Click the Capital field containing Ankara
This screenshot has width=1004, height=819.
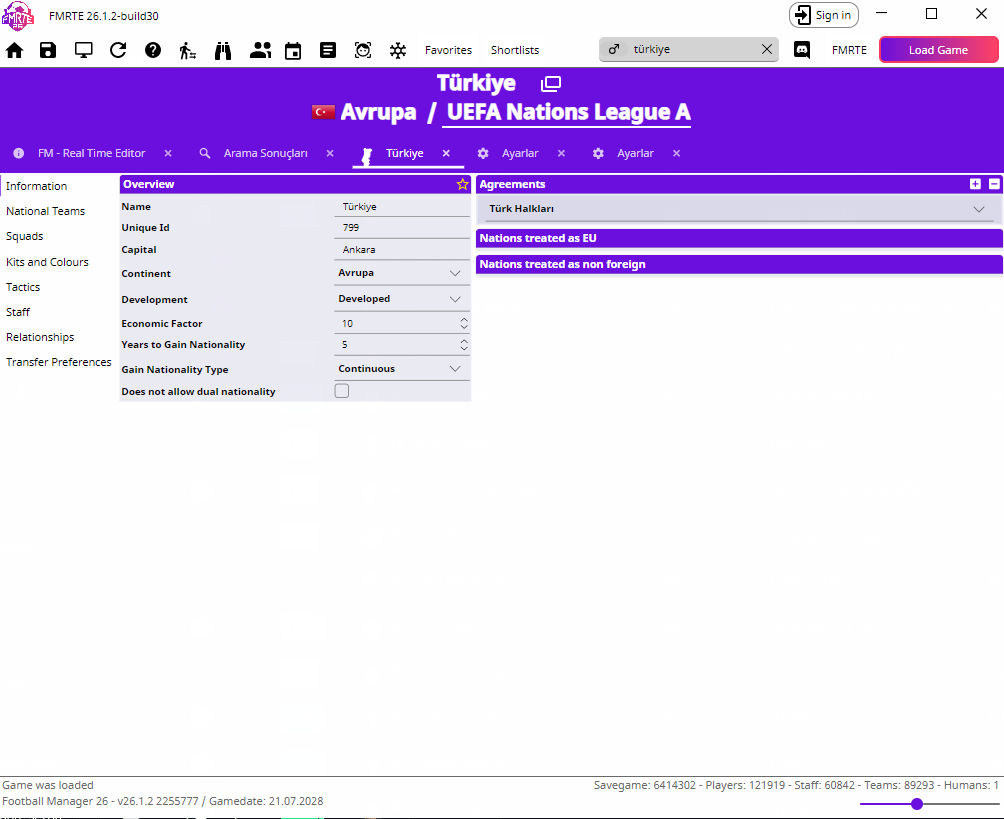[x=402, y=250]
